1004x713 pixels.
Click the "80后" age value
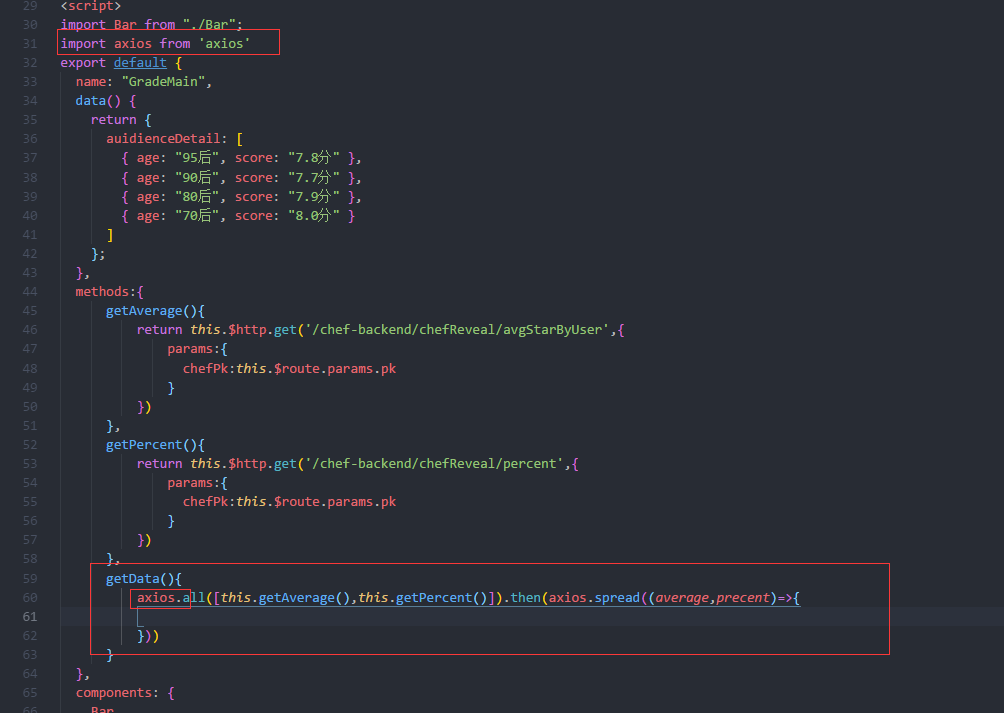tap(197, 196)
